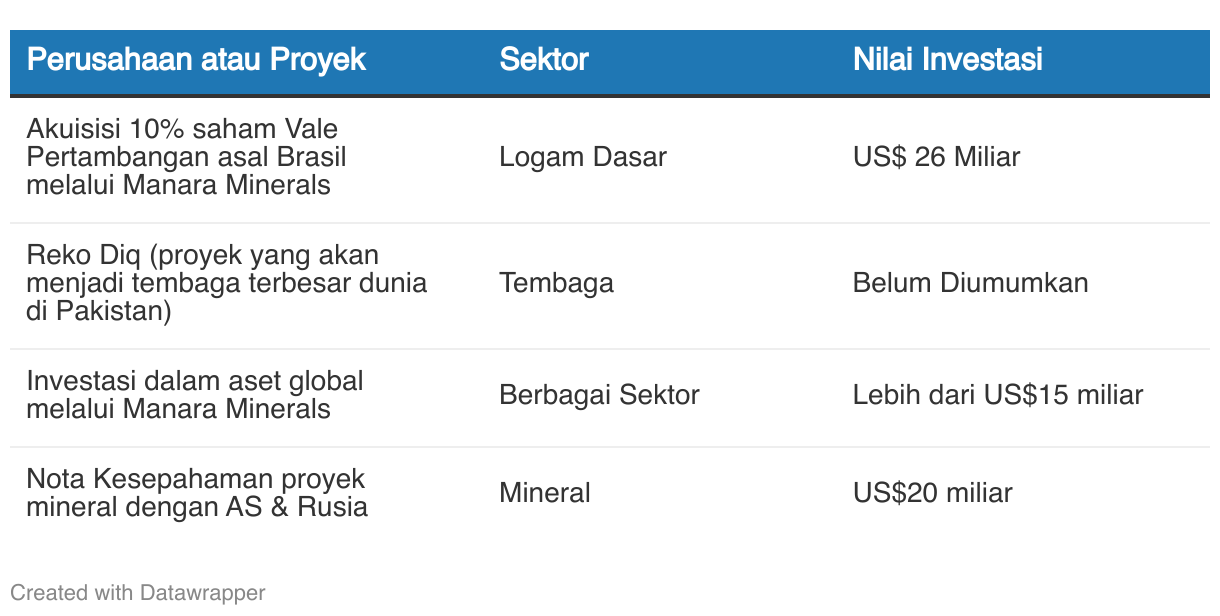Select the 'di Pakistan)' text line
Image resolution: width=1220 pixels, height=616 pixels.
point(99,311)
